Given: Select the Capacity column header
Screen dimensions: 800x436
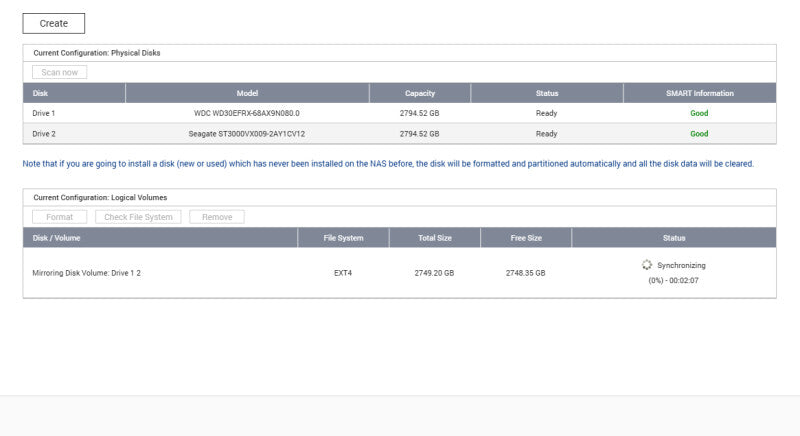Looking at the screenshot, I should [x=420, y=93].
